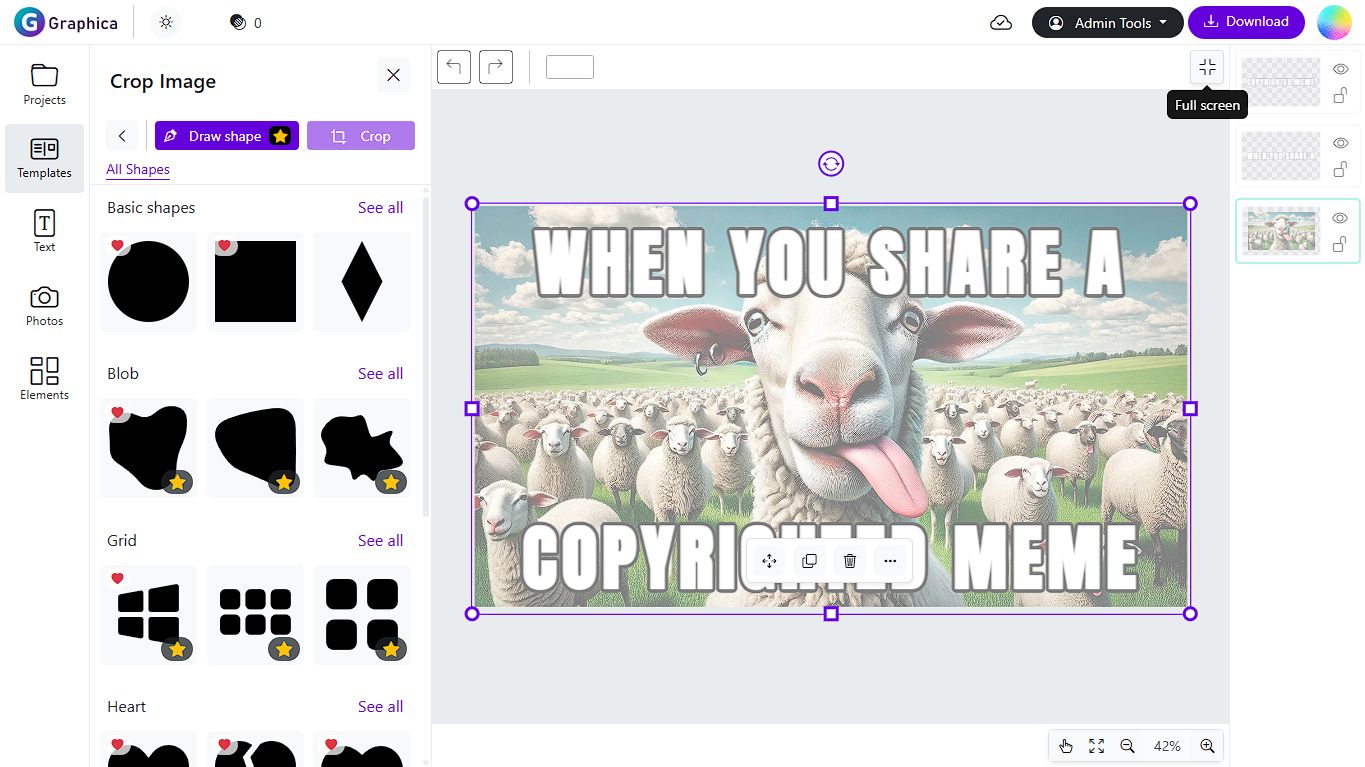See all Grid shapes

click(x=381, y=541)
